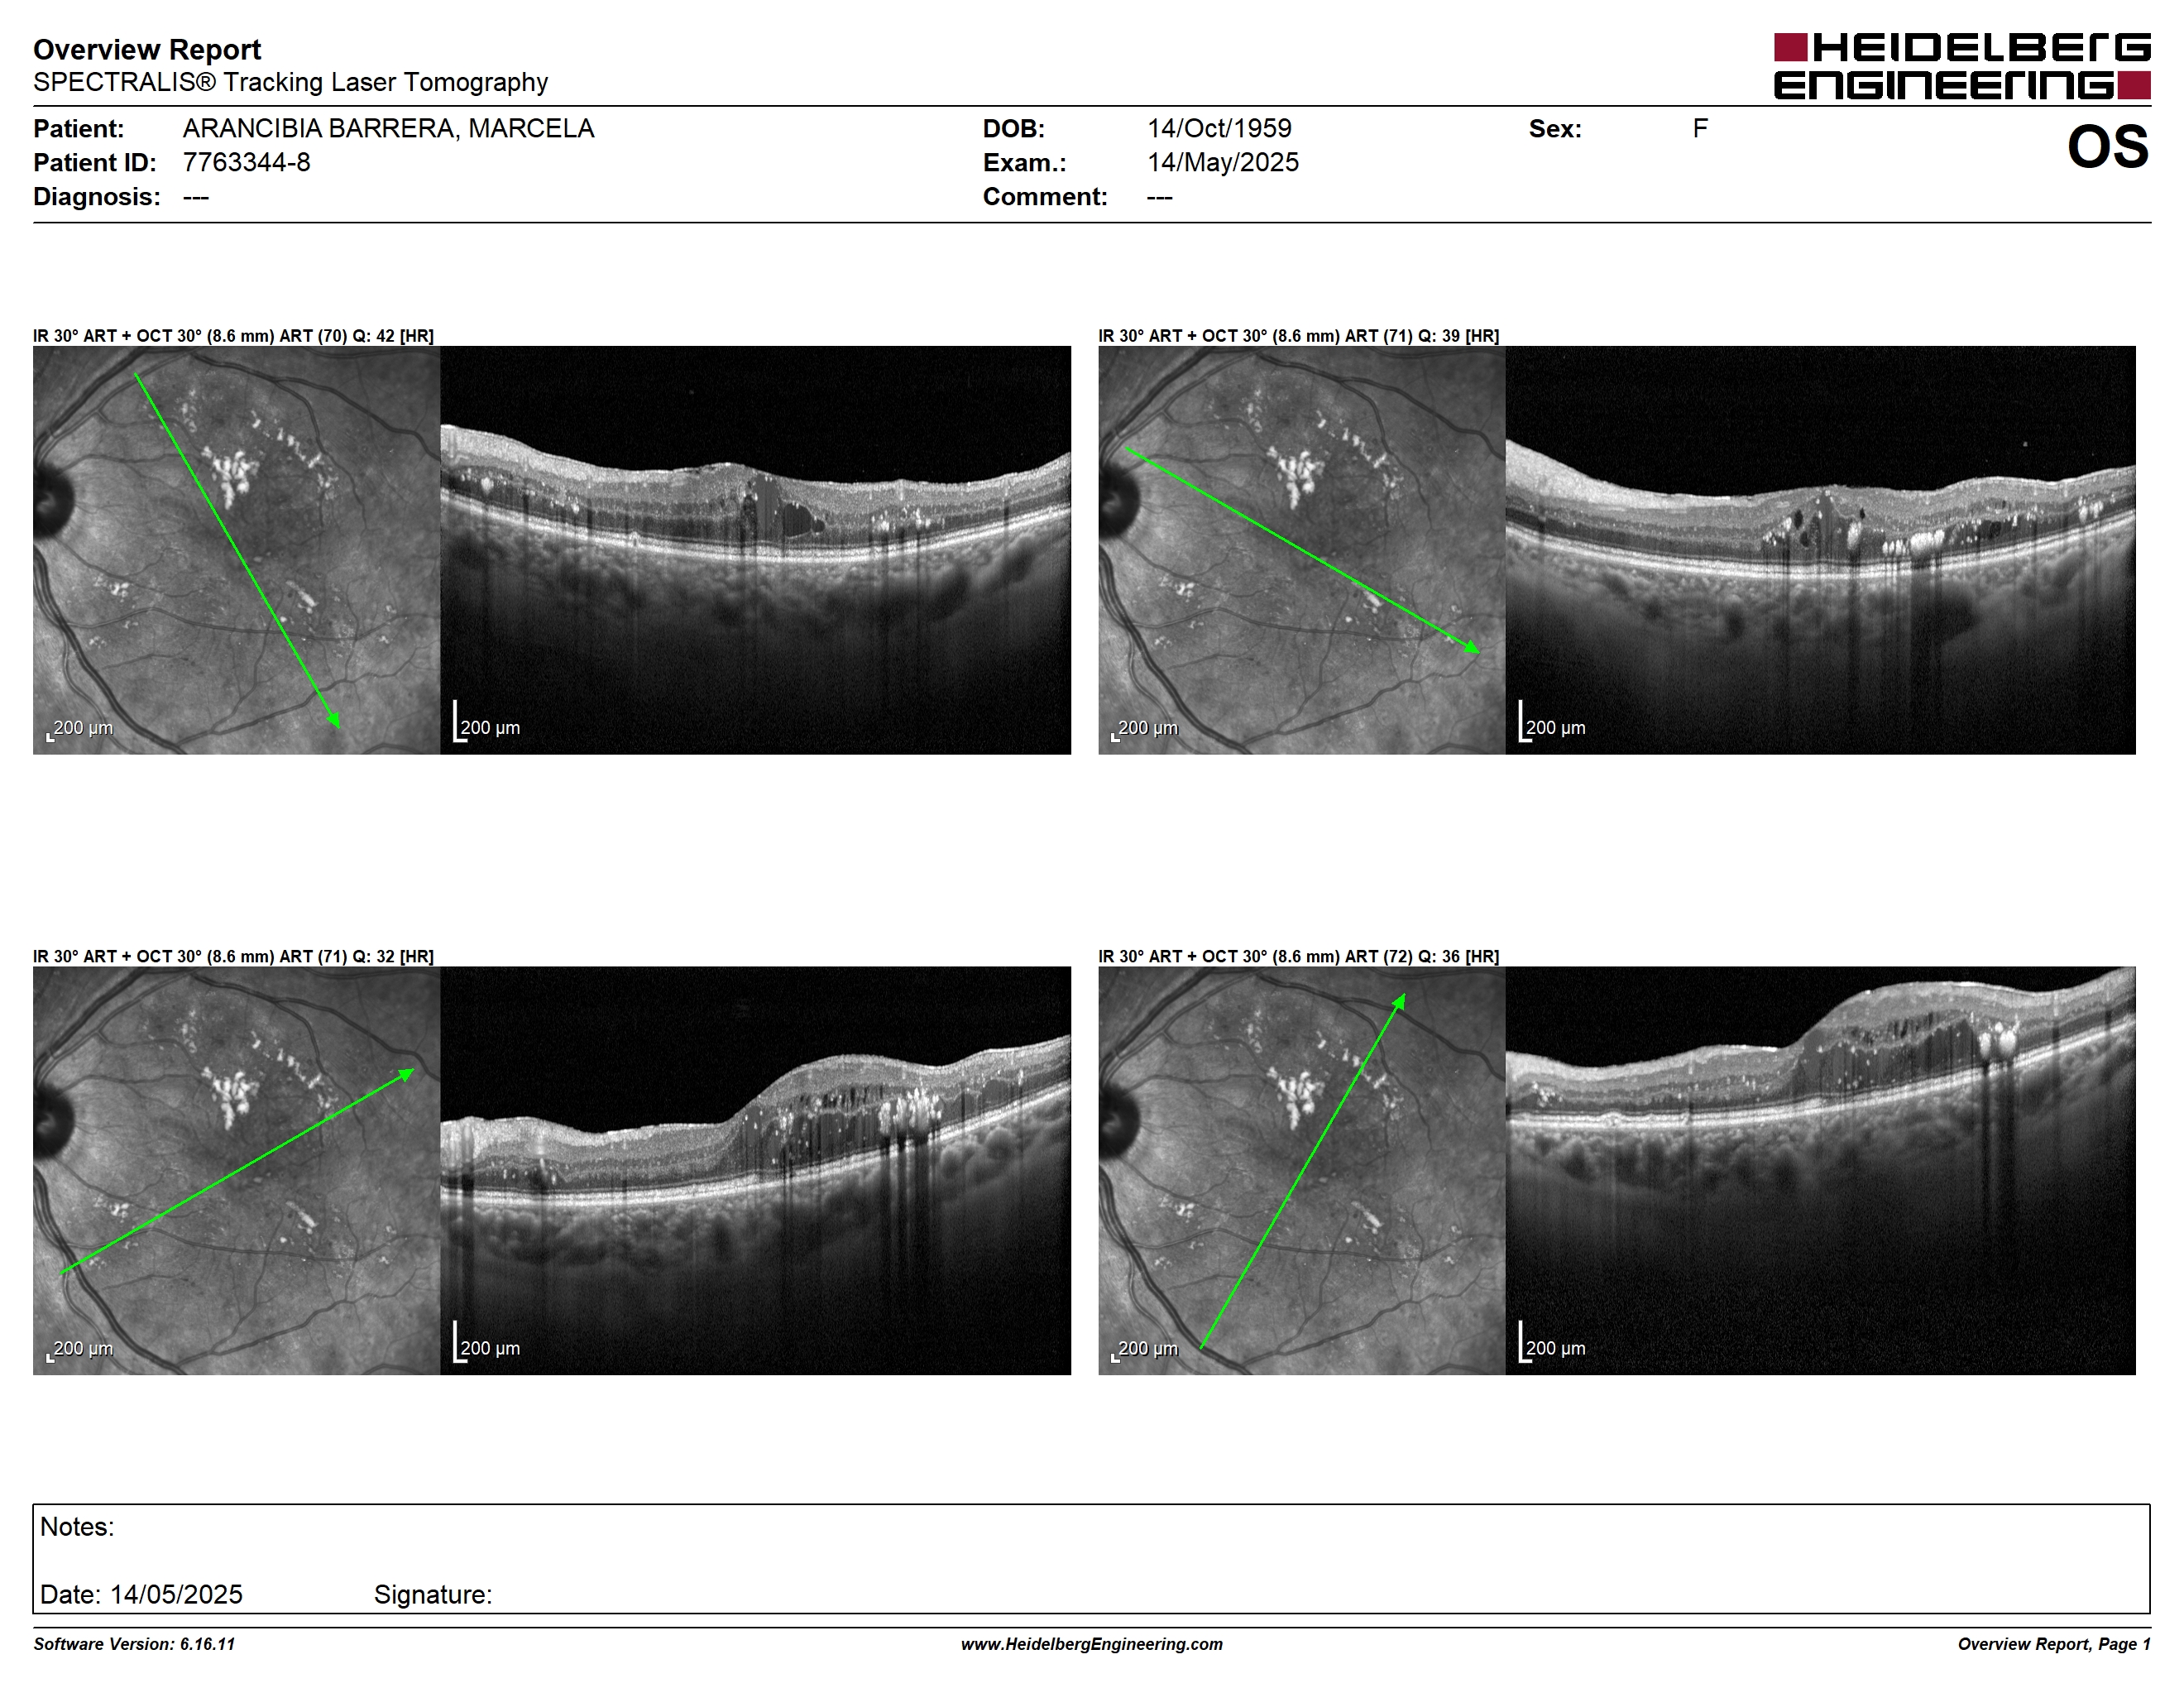Viewport: 2184px width, 1688px height.
Task: Click the Date: 14/05/2025 text
Action: tap(141, 1594)
